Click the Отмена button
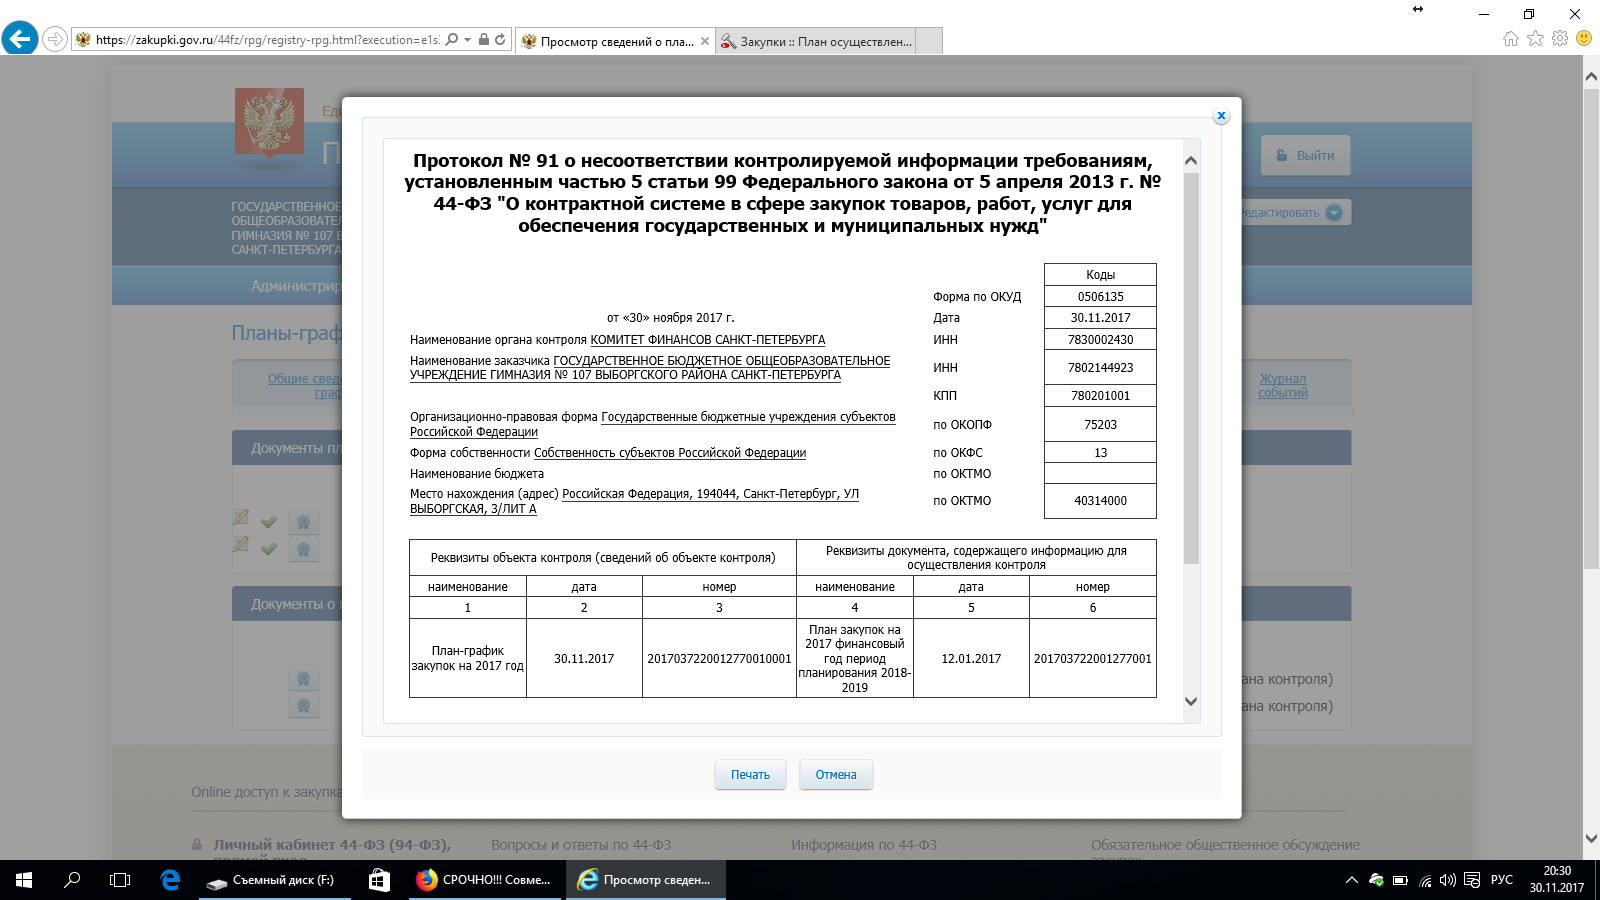Screen dimensions: 1600x900 tap(836, 775)
